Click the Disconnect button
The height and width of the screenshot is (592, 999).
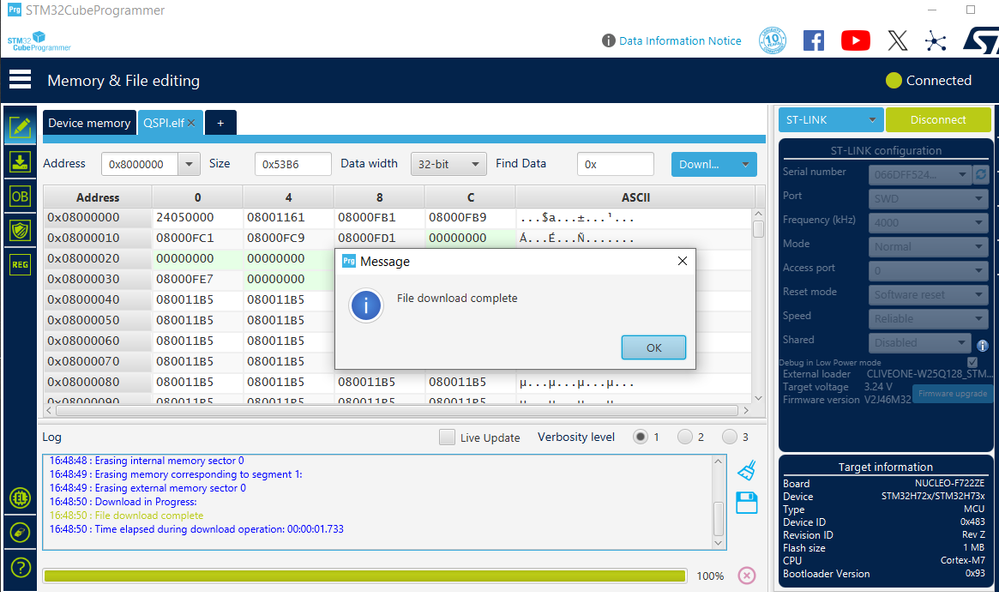[938, 120]
